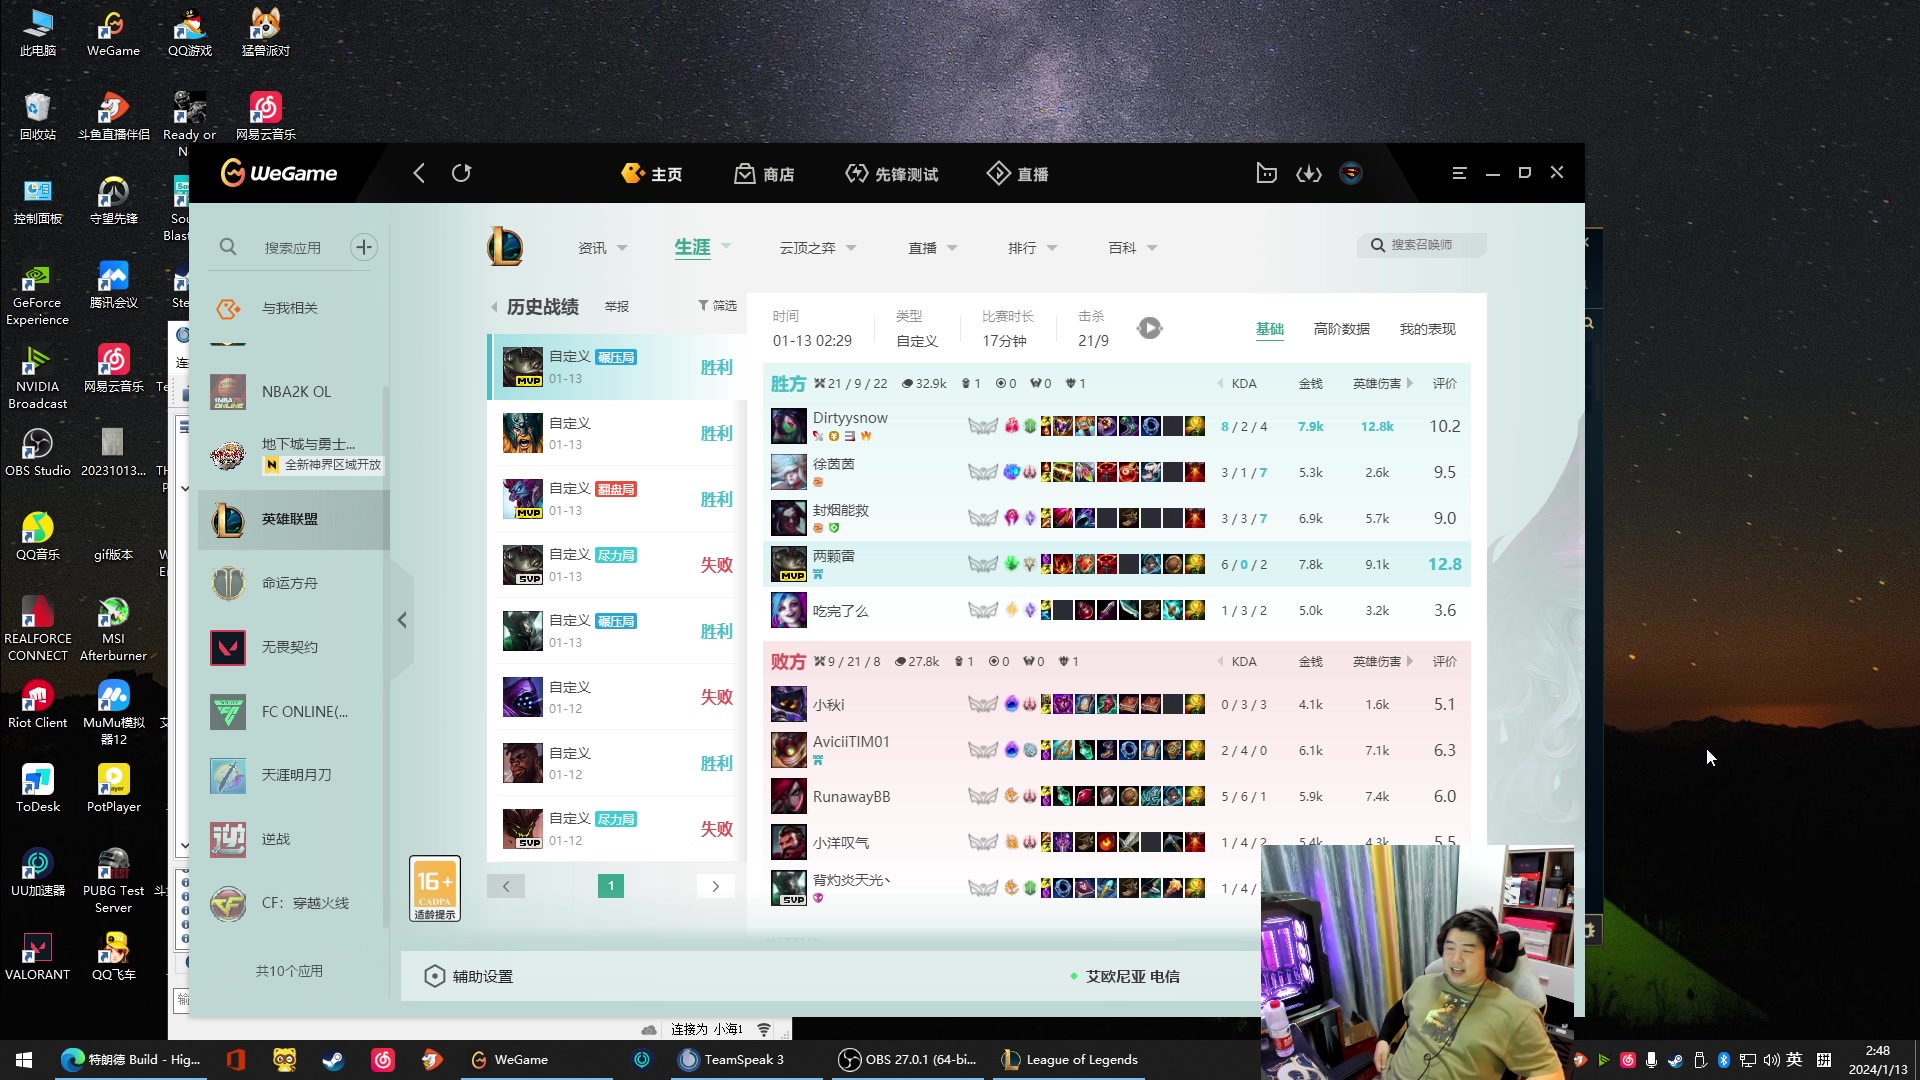The height and width of the screenshot is (1080, 1920).
Task: Switch to the 高阶数据 tab
Action: [x=1341, y=329]
